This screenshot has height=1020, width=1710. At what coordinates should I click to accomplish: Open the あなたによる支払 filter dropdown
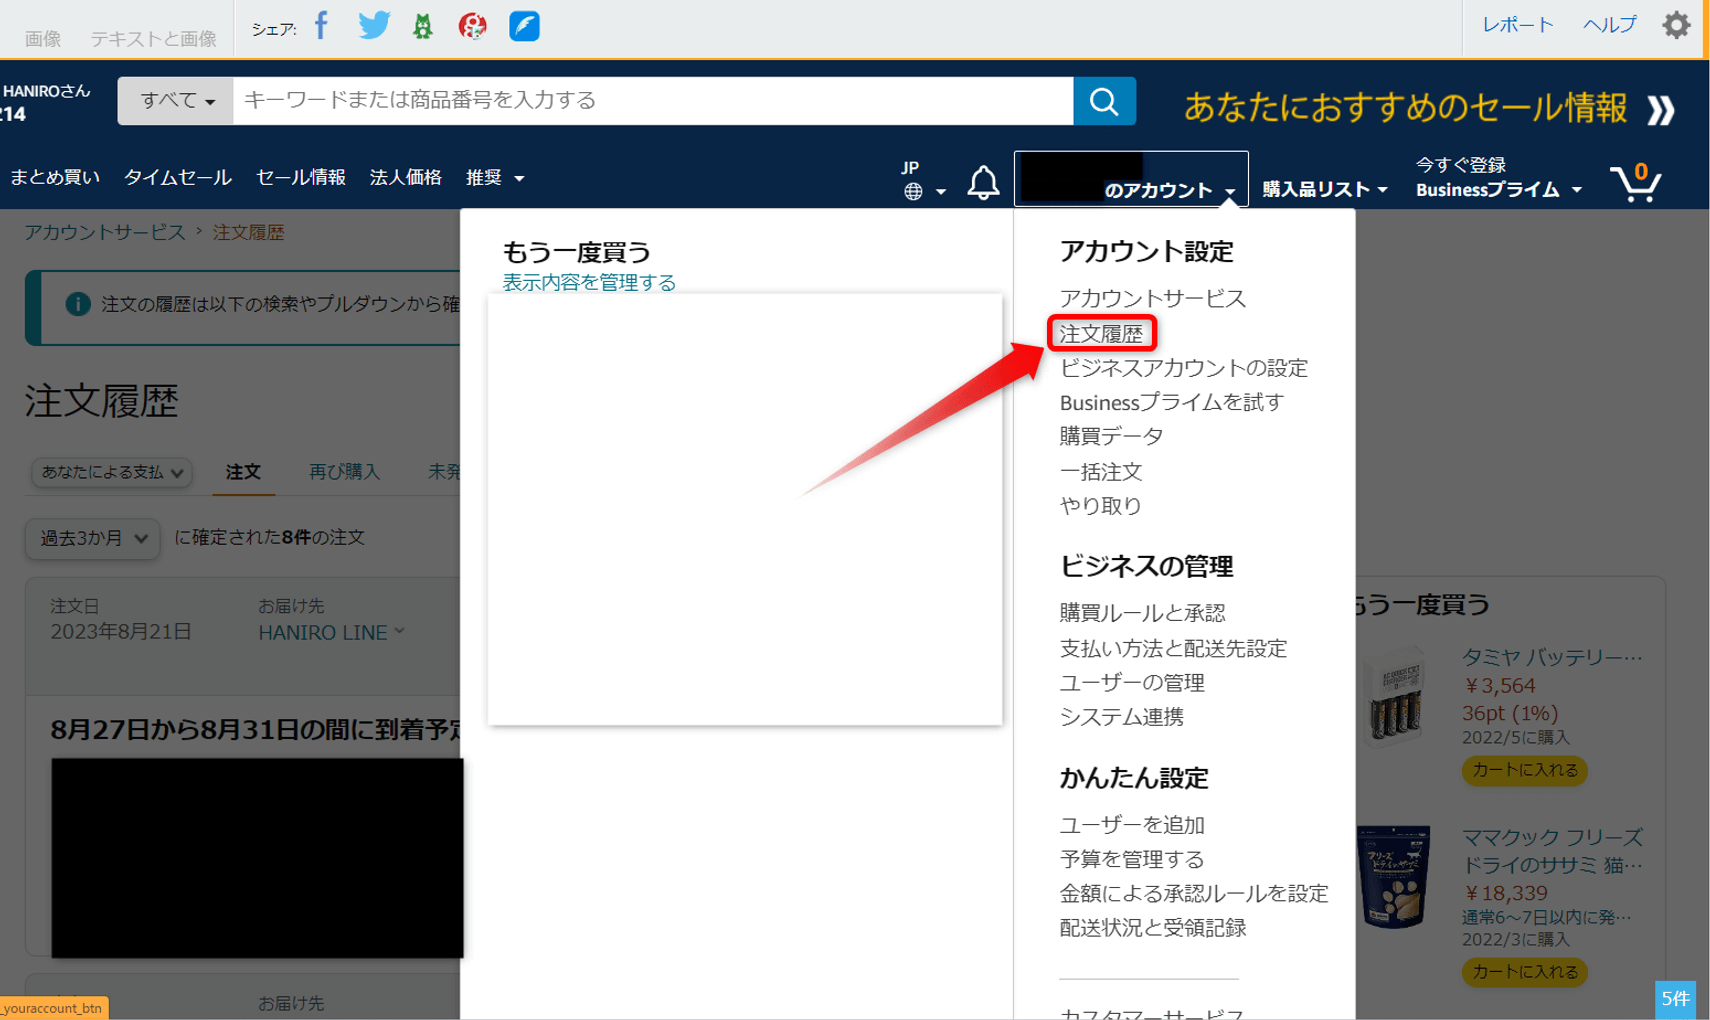point(112,472)
